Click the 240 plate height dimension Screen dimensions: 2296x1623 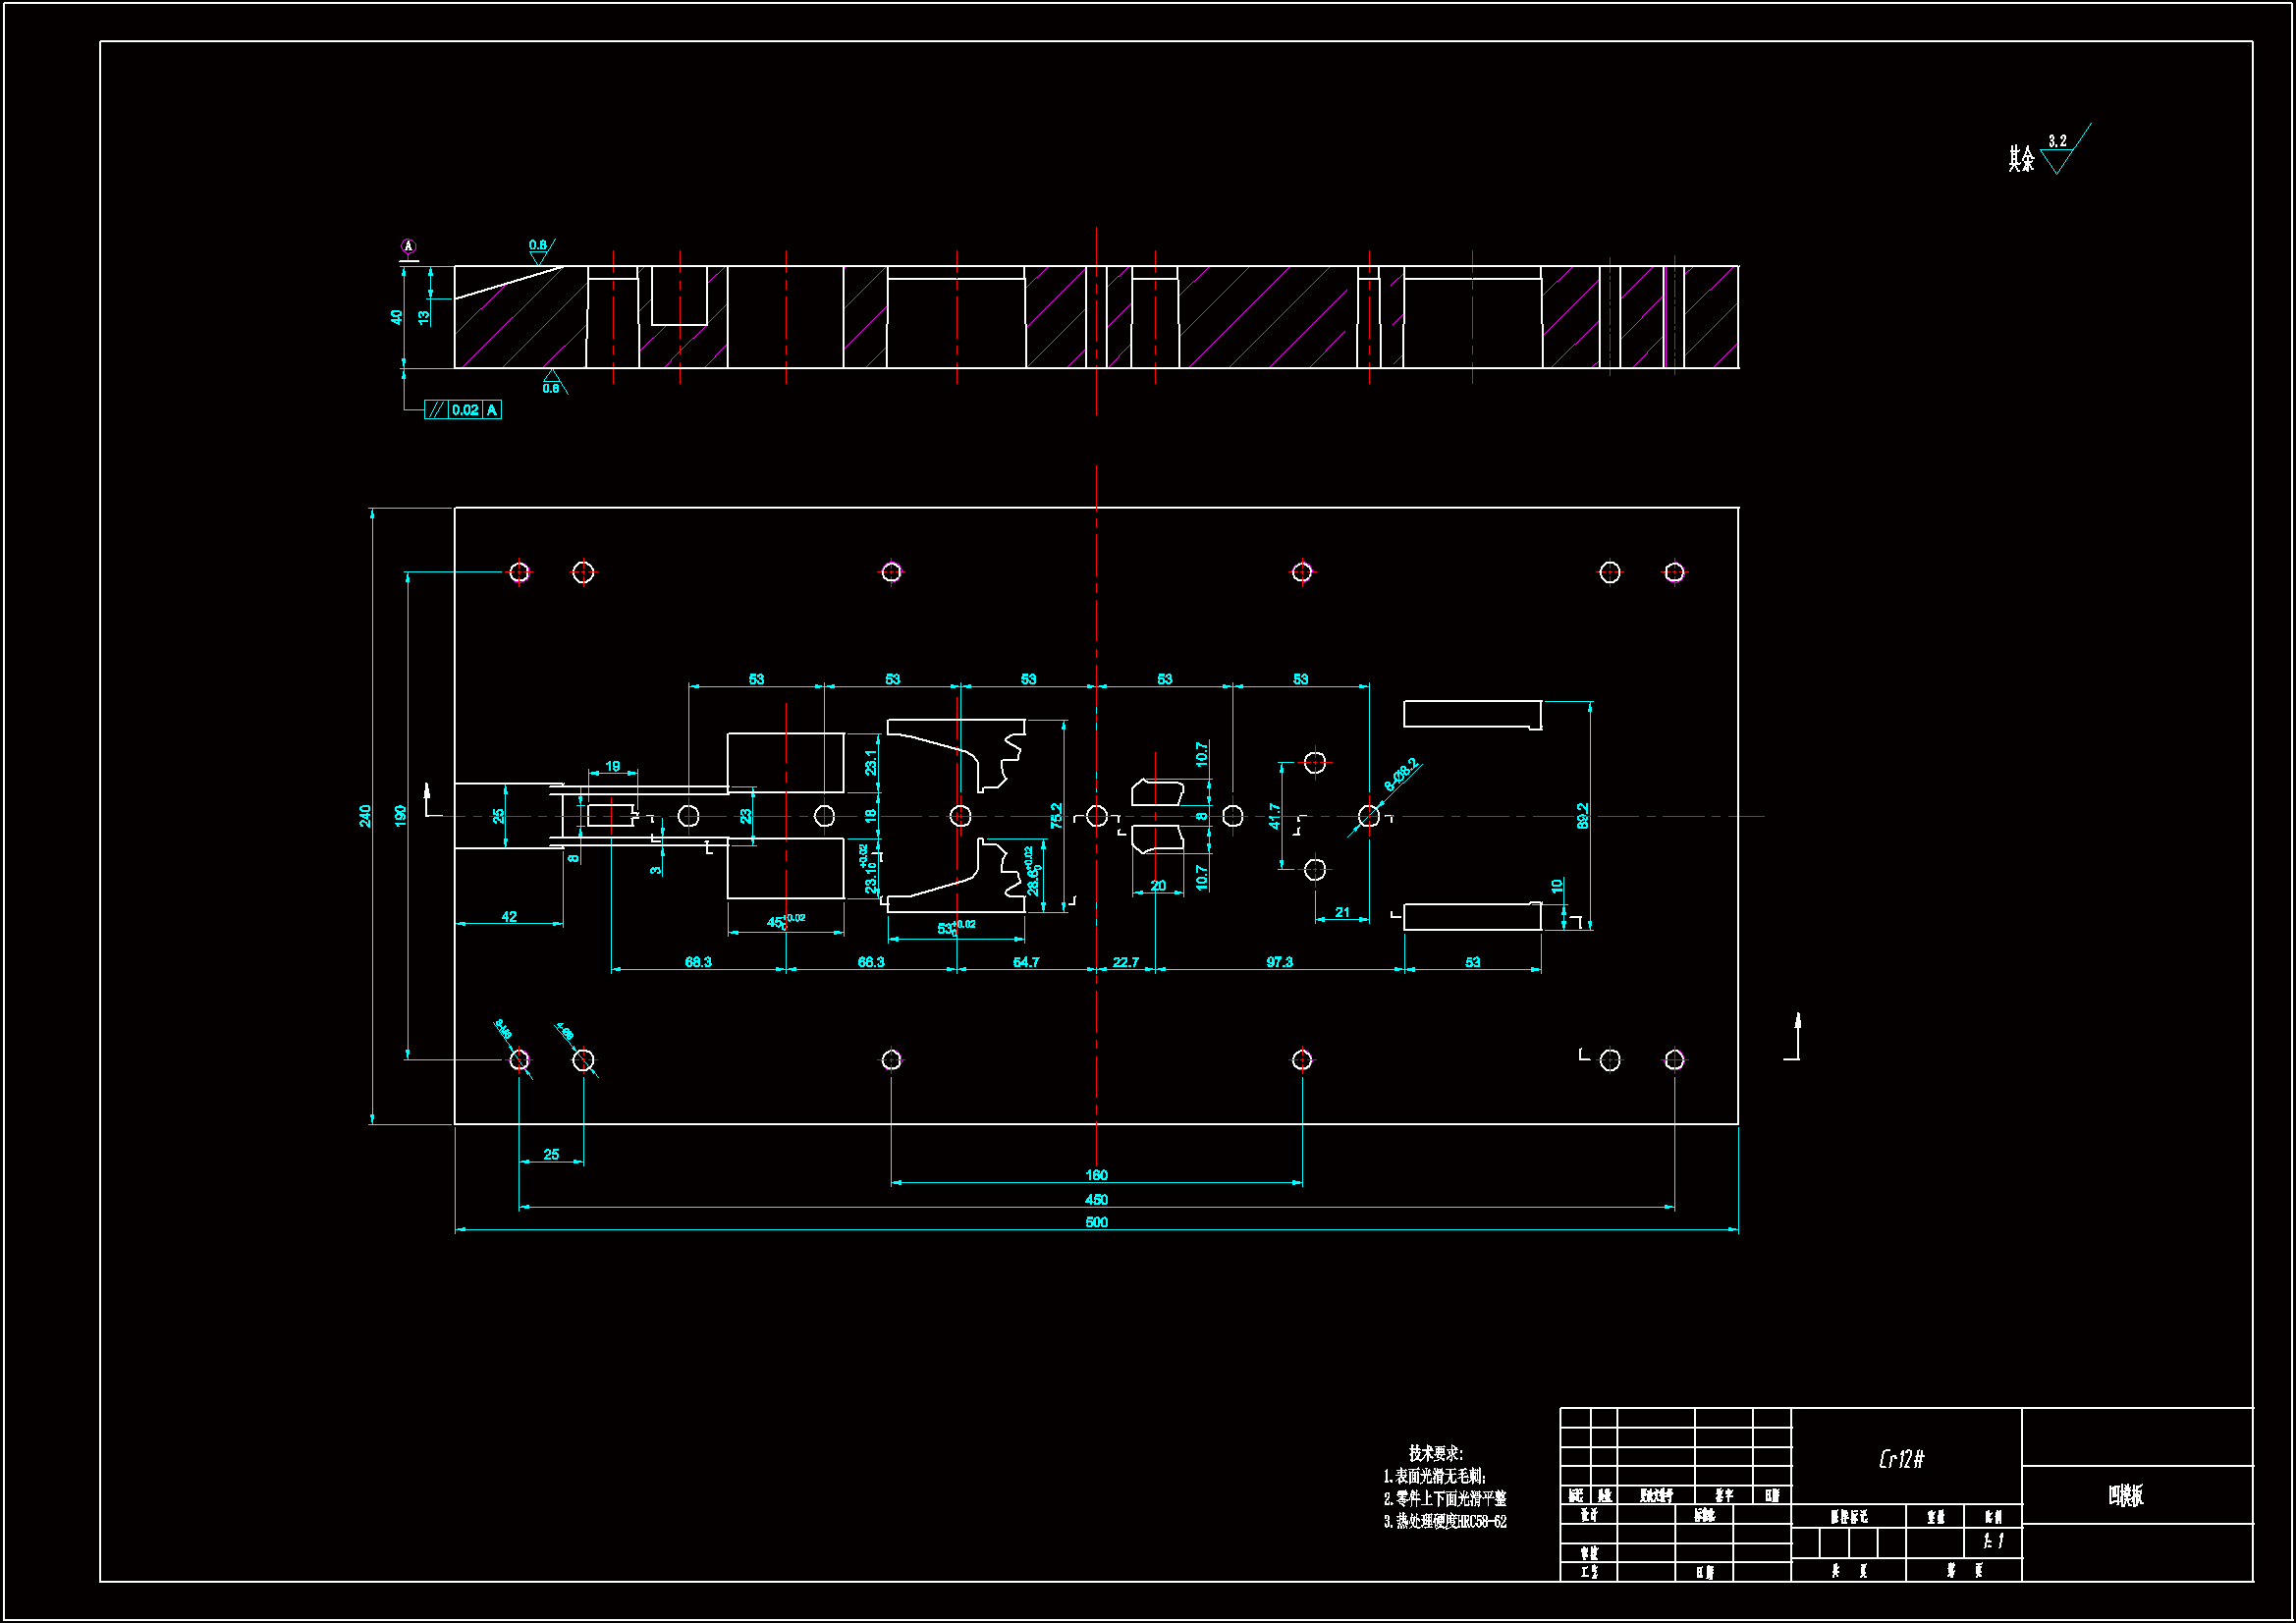click(365, 816)
